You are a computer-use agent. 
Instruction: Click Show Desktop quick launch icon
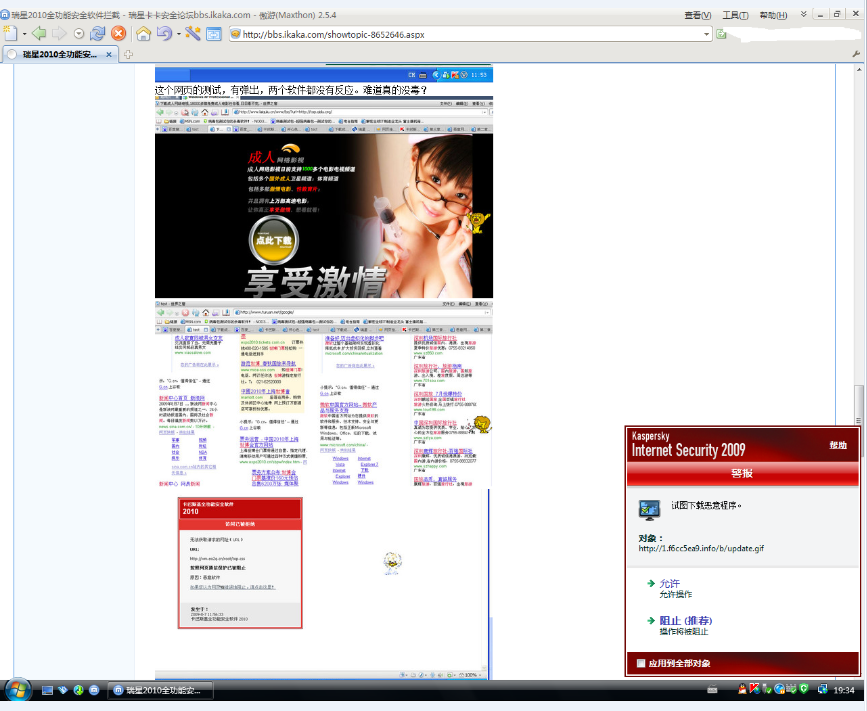(48, 689)
